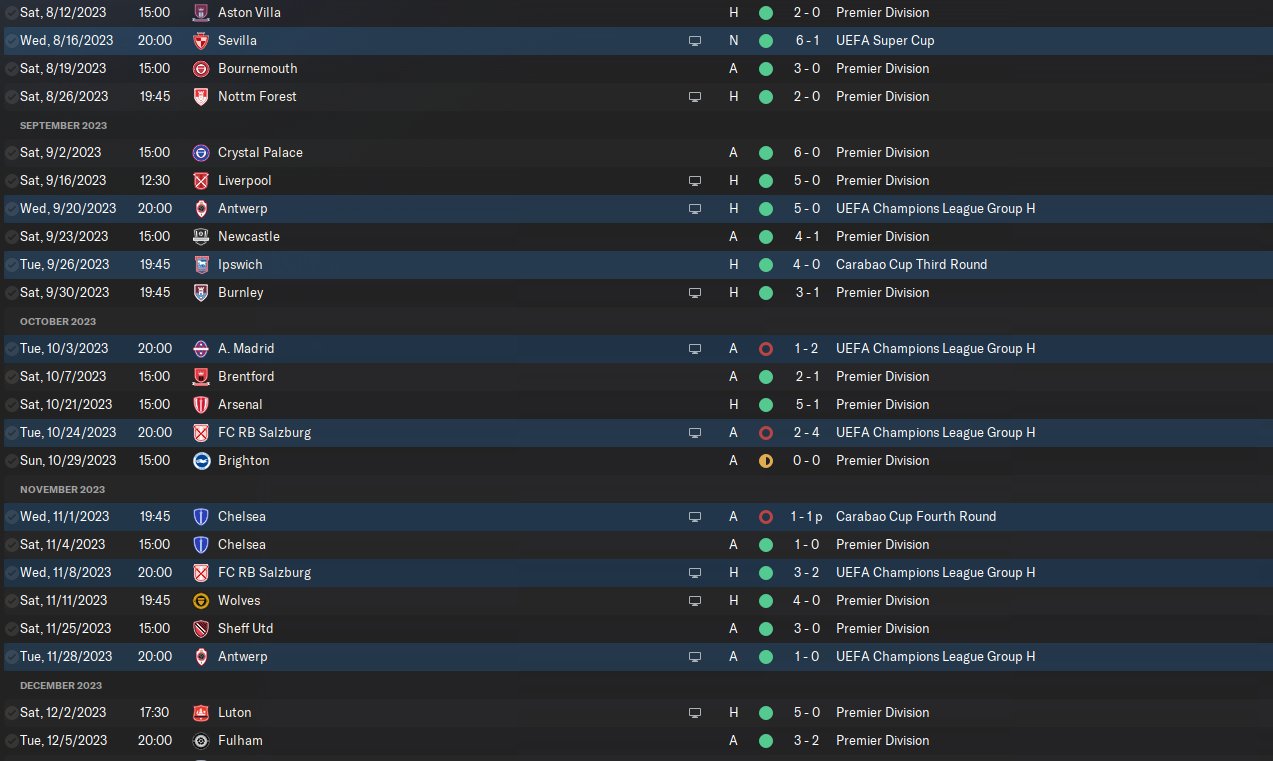Toggle check mark on Crystal Palace fixture row

[x=11, y=153]
